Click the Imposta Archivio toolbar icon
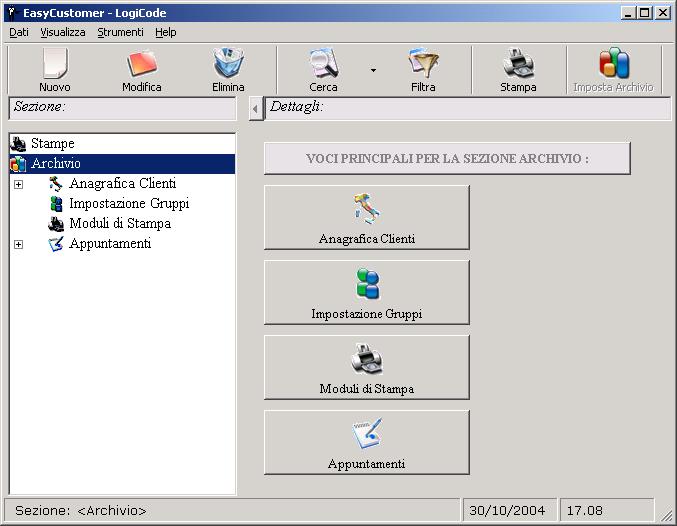The height and width of the screenshot is (526, 677). (613, 65)
